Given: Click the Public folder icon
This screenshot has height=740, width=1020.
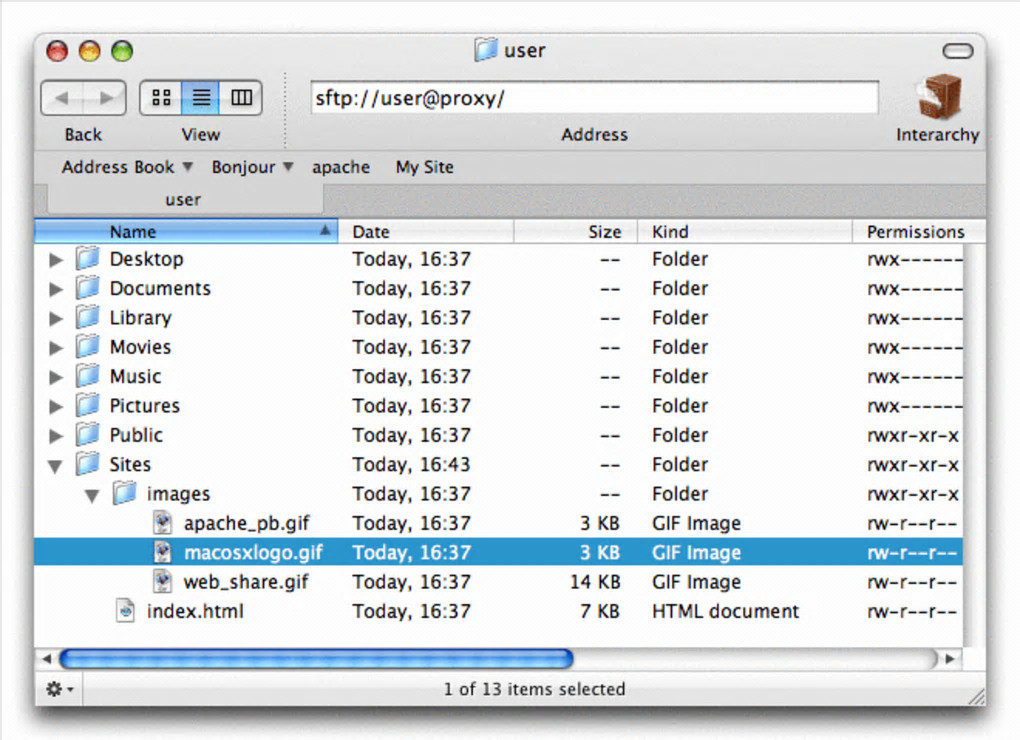Looking at the screenshot, I should click(x=87, y=434).
